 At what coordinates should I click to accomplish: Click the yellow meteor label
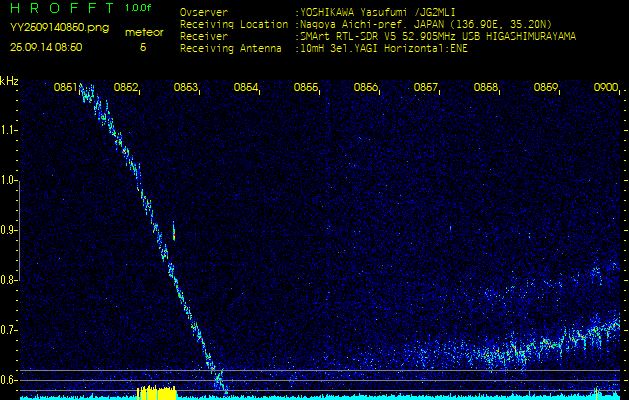coord(142,33)
